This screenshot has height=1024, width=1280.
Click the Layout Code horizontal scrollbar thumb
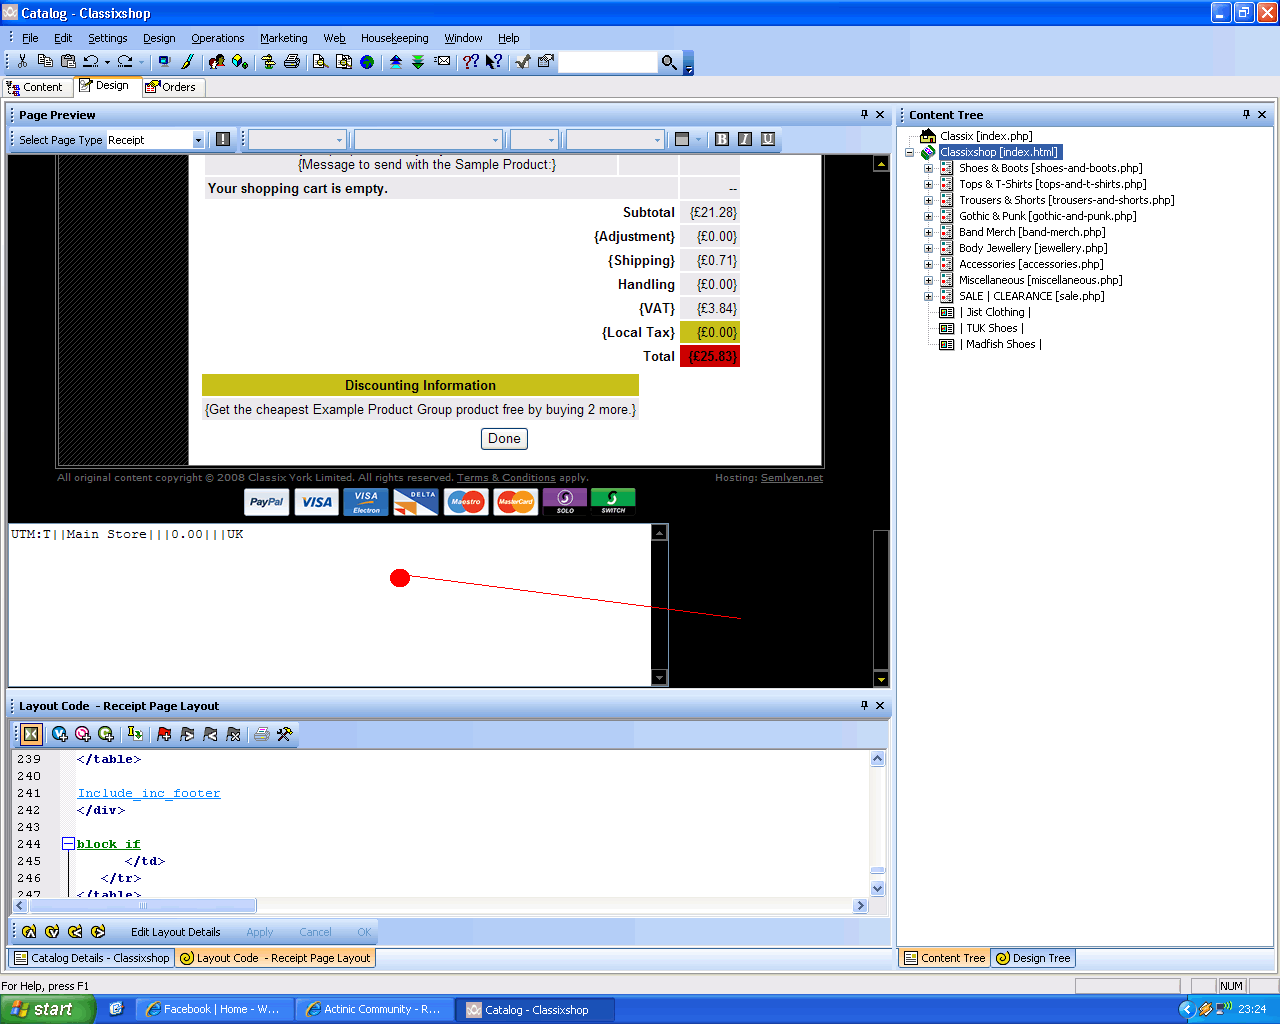[x=143, y=906]
